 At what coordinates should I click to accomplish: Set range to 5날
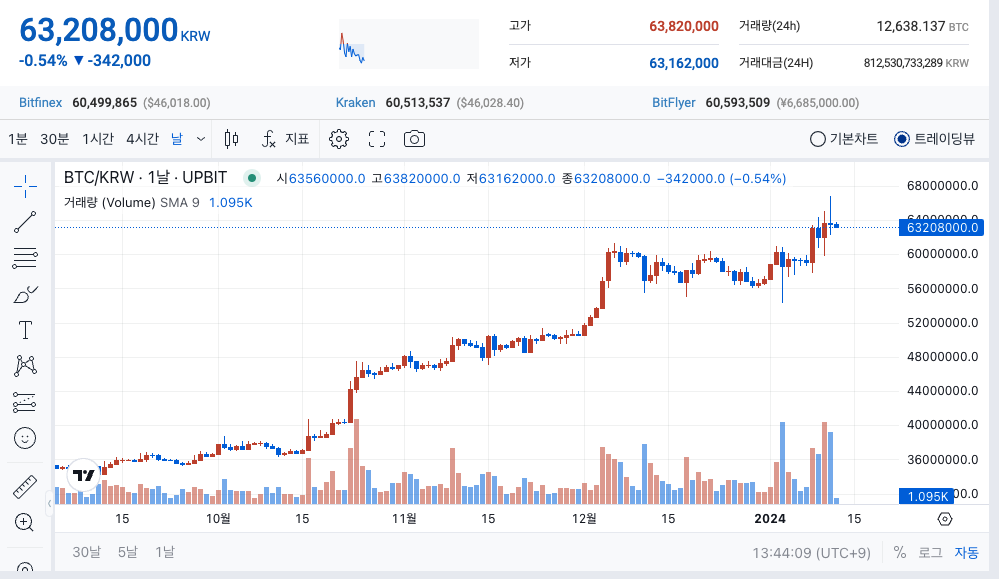(x=127, y=552)
